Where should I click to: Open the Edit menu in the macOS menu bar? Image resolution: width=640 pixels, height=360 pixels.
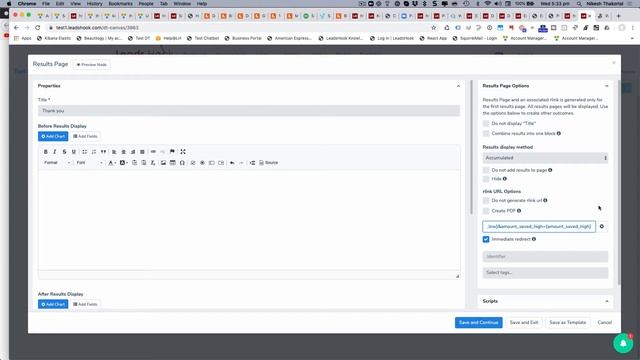pyautogui.click(x=60, y=4)
